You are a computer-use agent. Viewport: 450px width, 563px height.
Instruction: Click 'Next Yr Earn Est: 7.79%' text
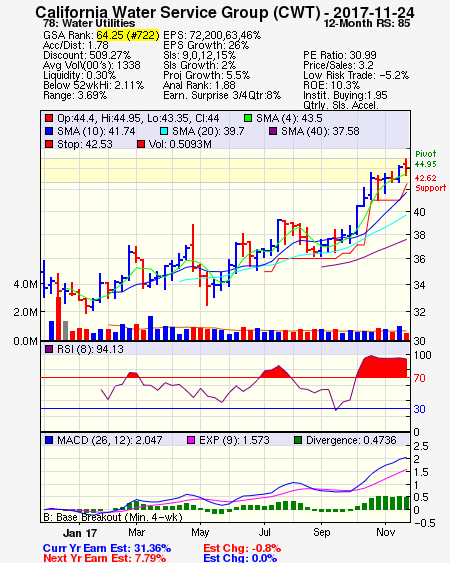coord(104,558)
